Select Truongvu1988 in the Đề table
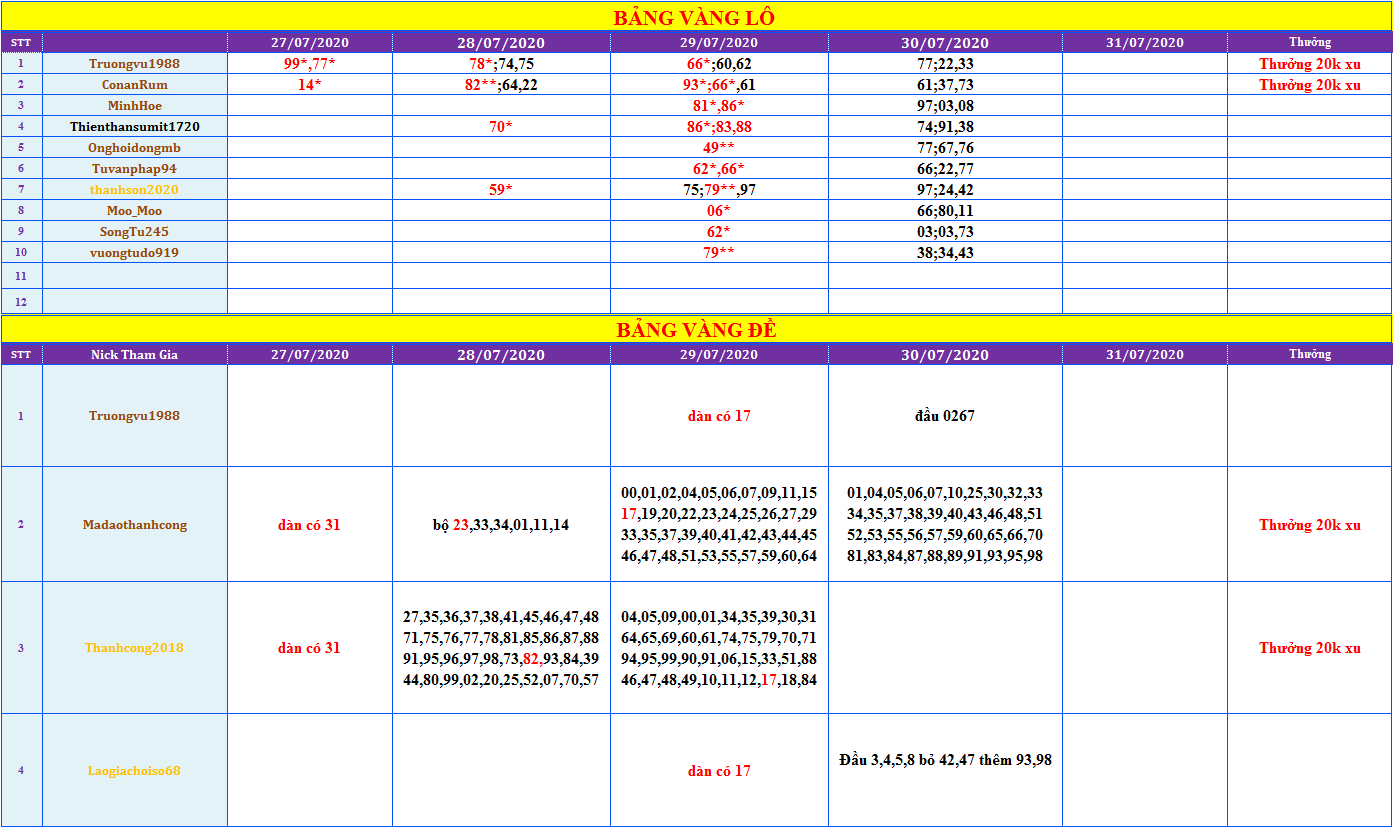 (134, 415)
